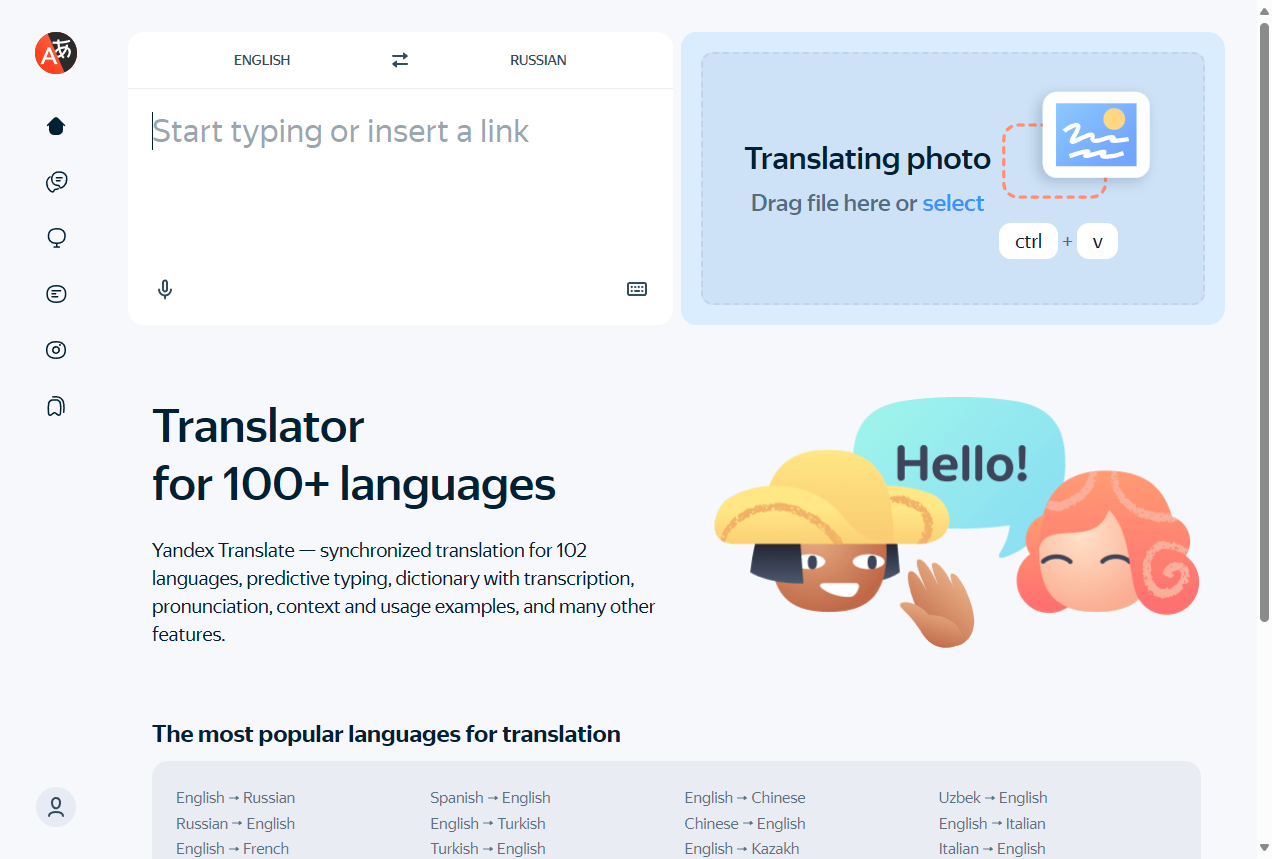The height and width of the screenshot is (859, 1272).
Task: Open the English → Russian translation pair
Action: pyautogui.click(x=235, y=797)
